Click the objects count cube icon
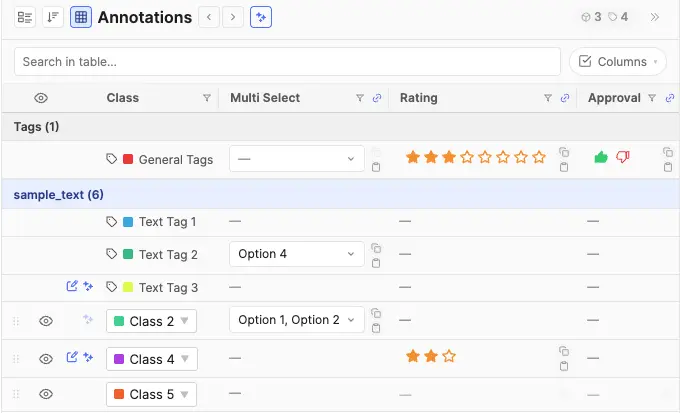The image size is (680, 413). tap(585, 17)
